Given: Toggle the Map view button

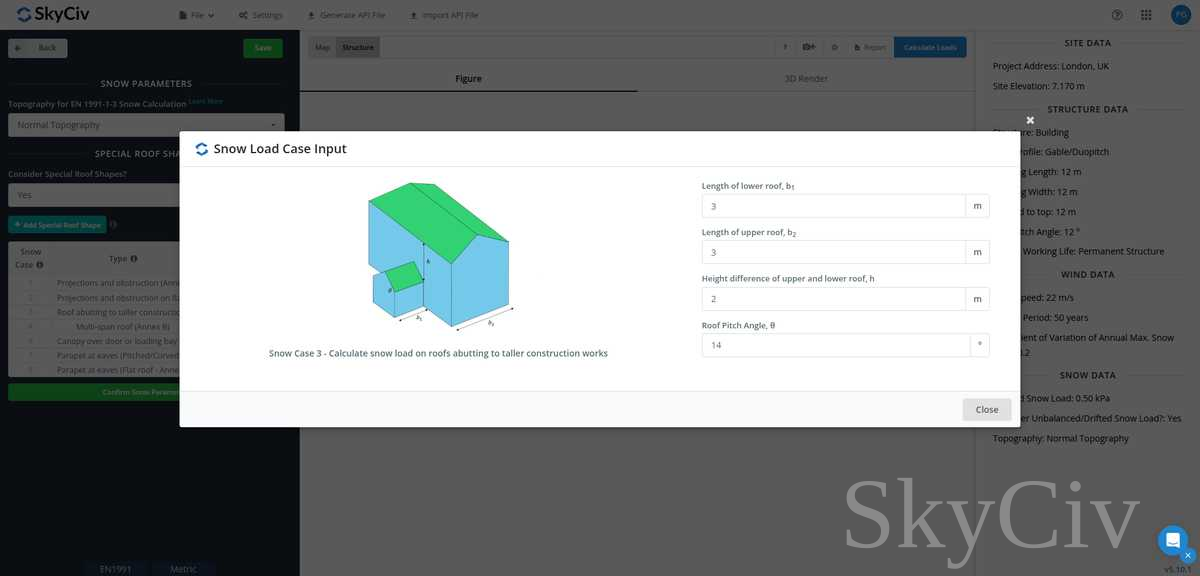Looking at the screenshot, I should tap(322, 47).
